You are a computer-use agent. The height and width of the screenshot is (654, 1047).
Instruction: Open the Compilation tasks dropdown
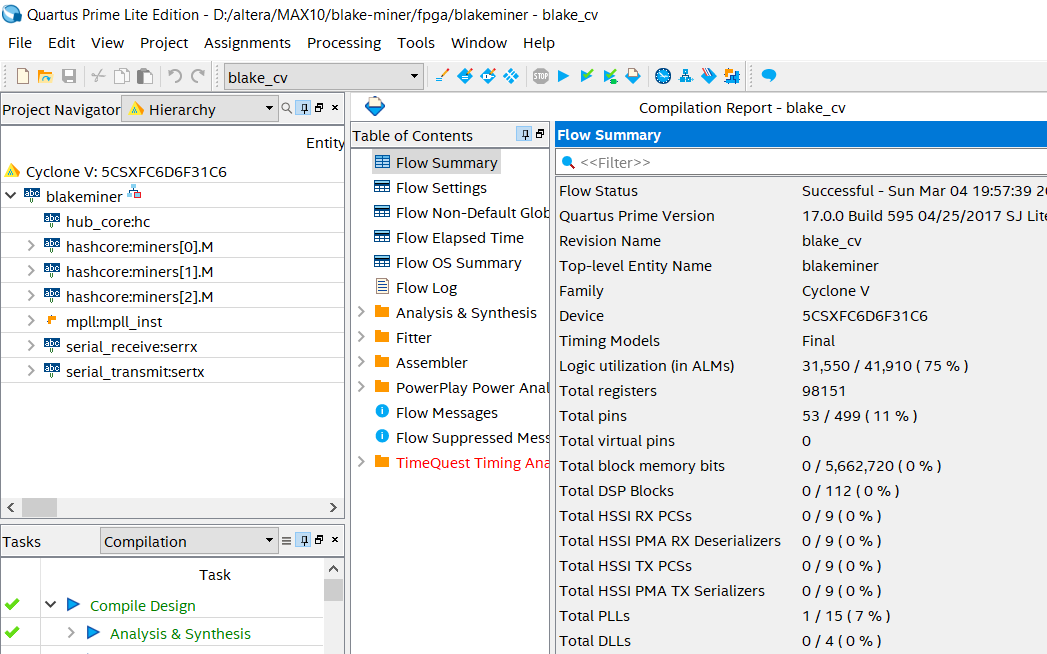[269, 540]
